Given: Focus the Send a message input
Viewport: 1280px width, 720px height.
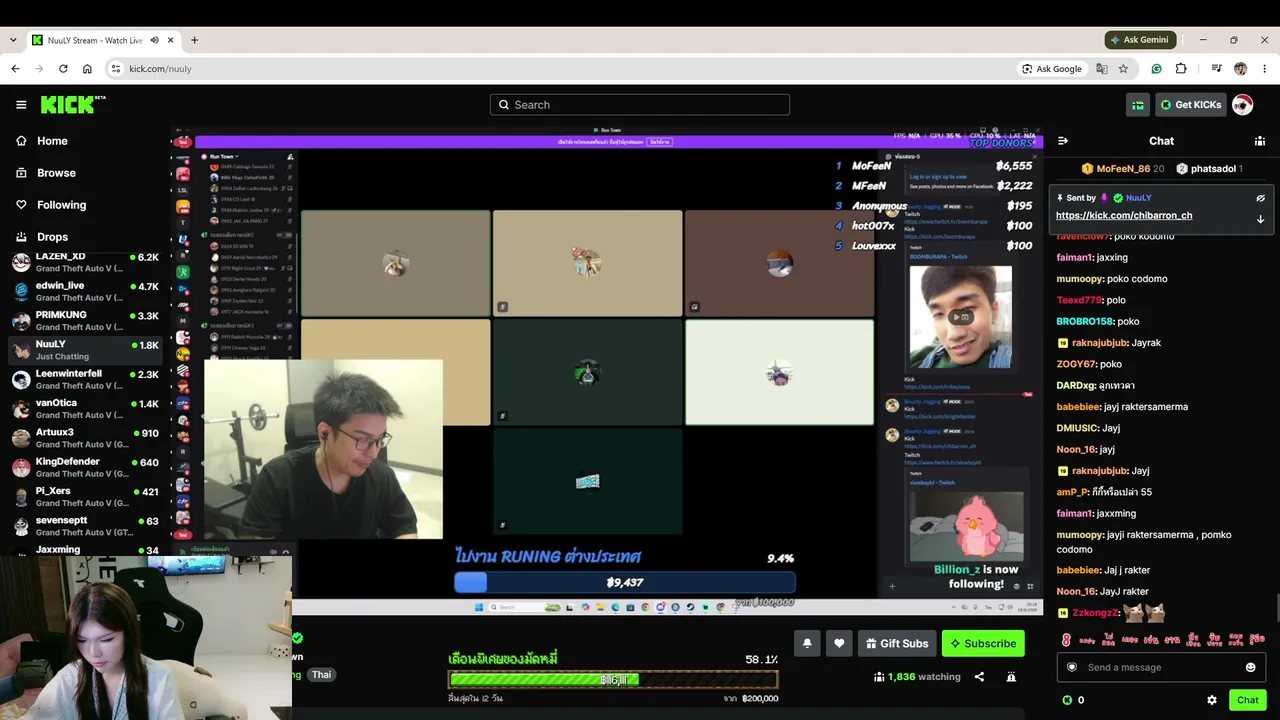Looking at the screenshot, I should click(1161, 667).
